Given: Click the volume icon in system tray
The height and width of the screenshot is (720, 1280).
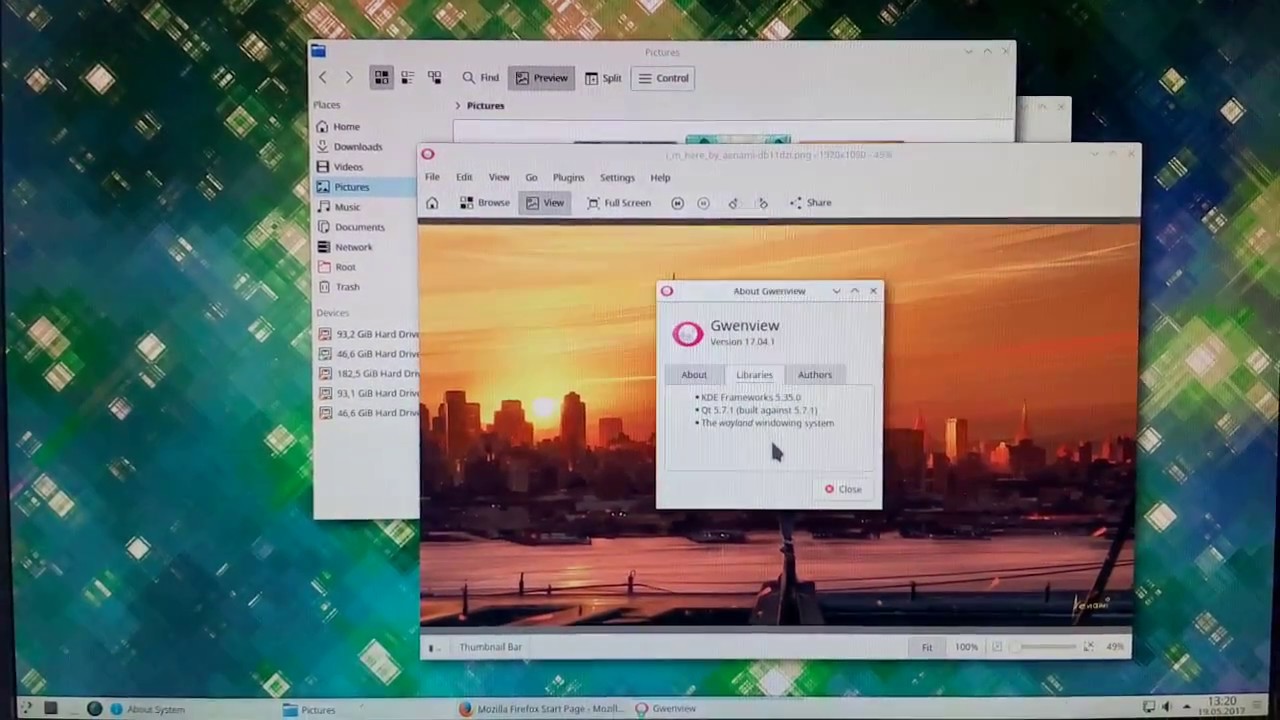Looking at the screenshot, I should point(1166,708).
